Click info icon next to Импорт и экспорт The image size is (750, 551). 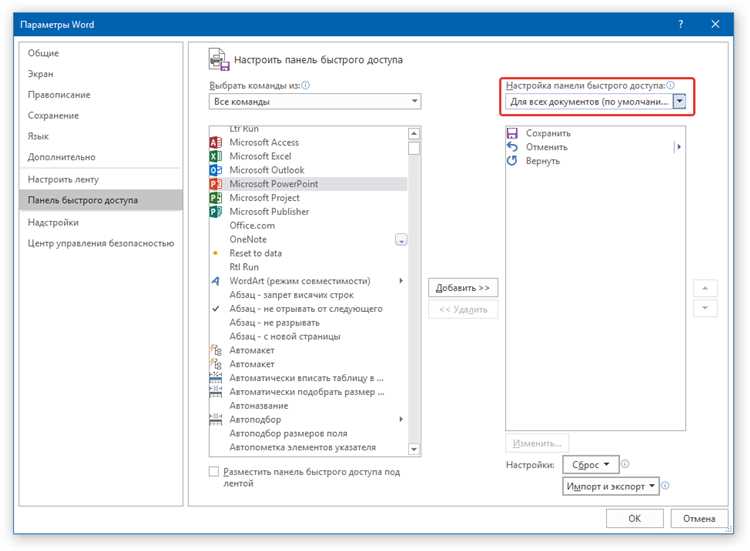[x=665, y=486]
